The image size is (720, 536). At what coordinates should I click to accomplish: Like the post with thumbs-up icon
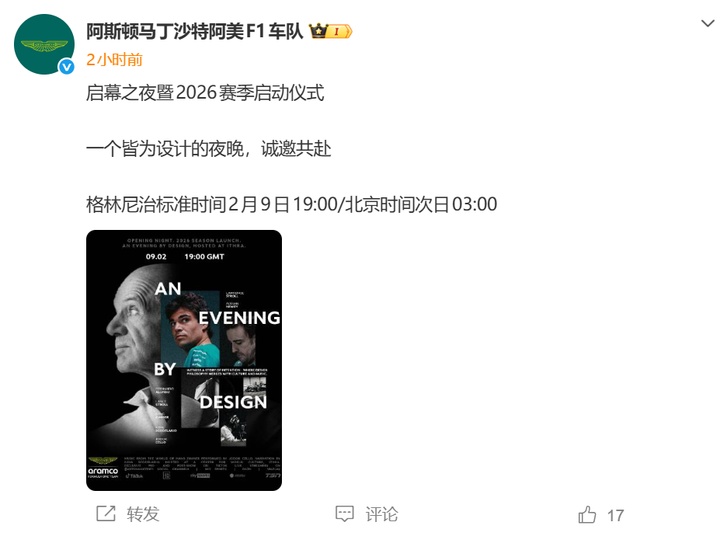587,514
